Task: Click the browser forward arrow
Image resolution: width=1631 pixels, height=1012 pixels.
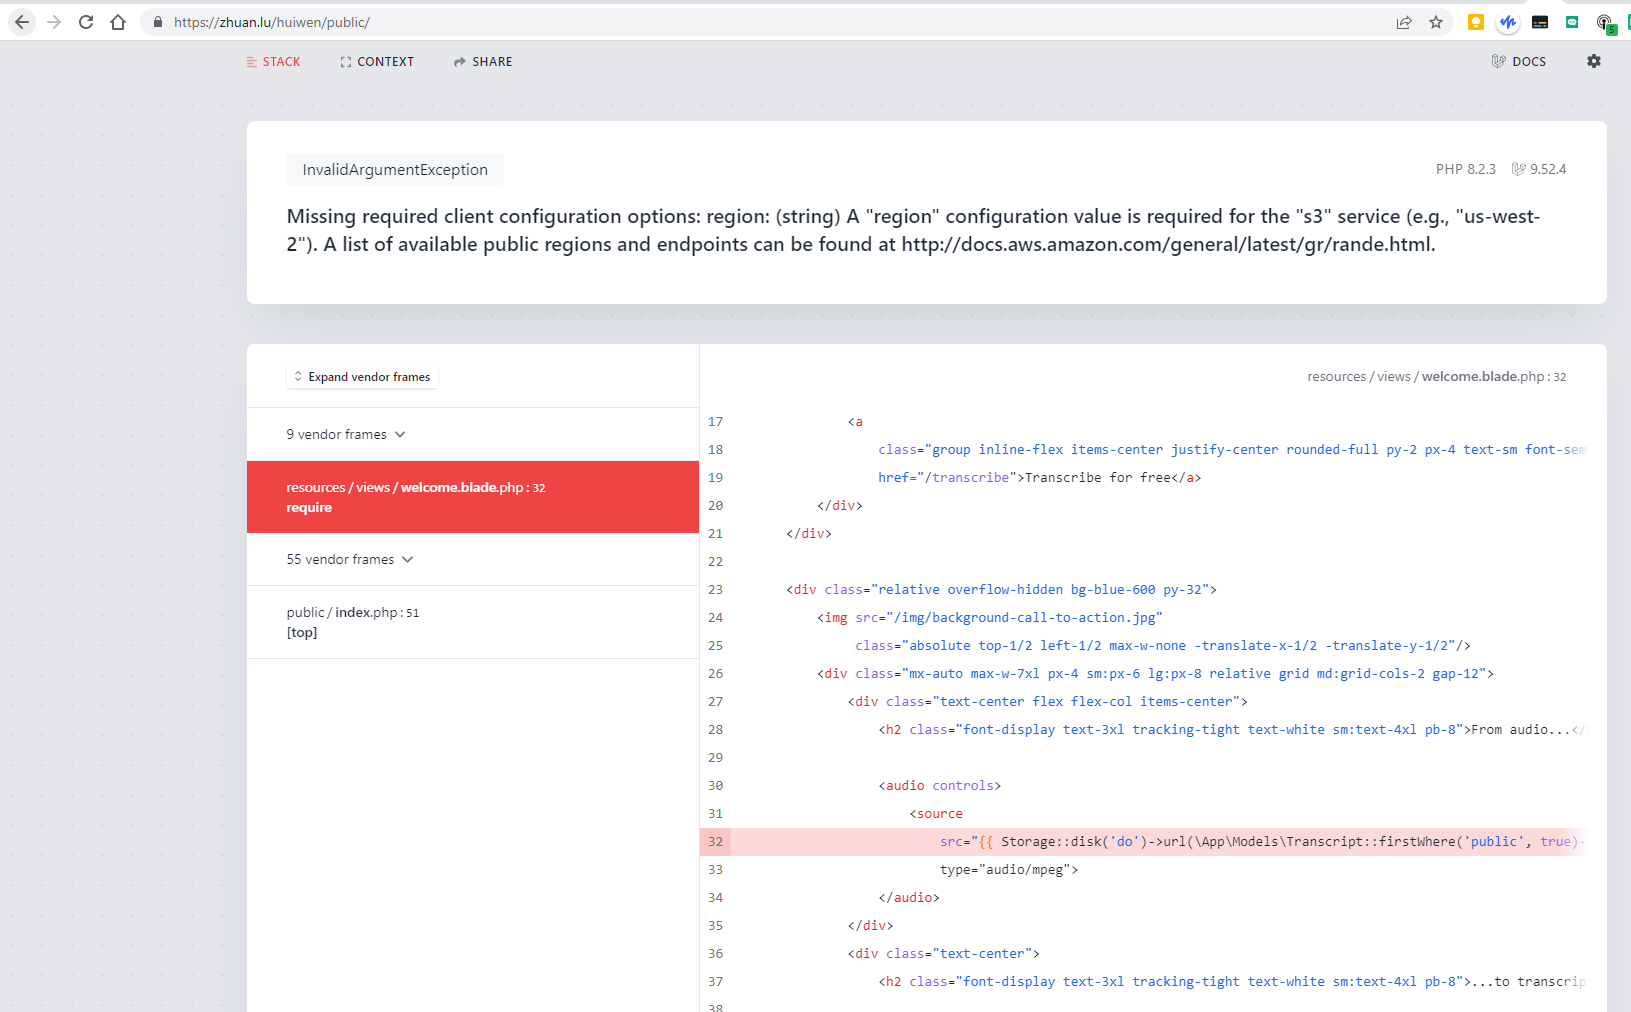Action: coord(54,22)
